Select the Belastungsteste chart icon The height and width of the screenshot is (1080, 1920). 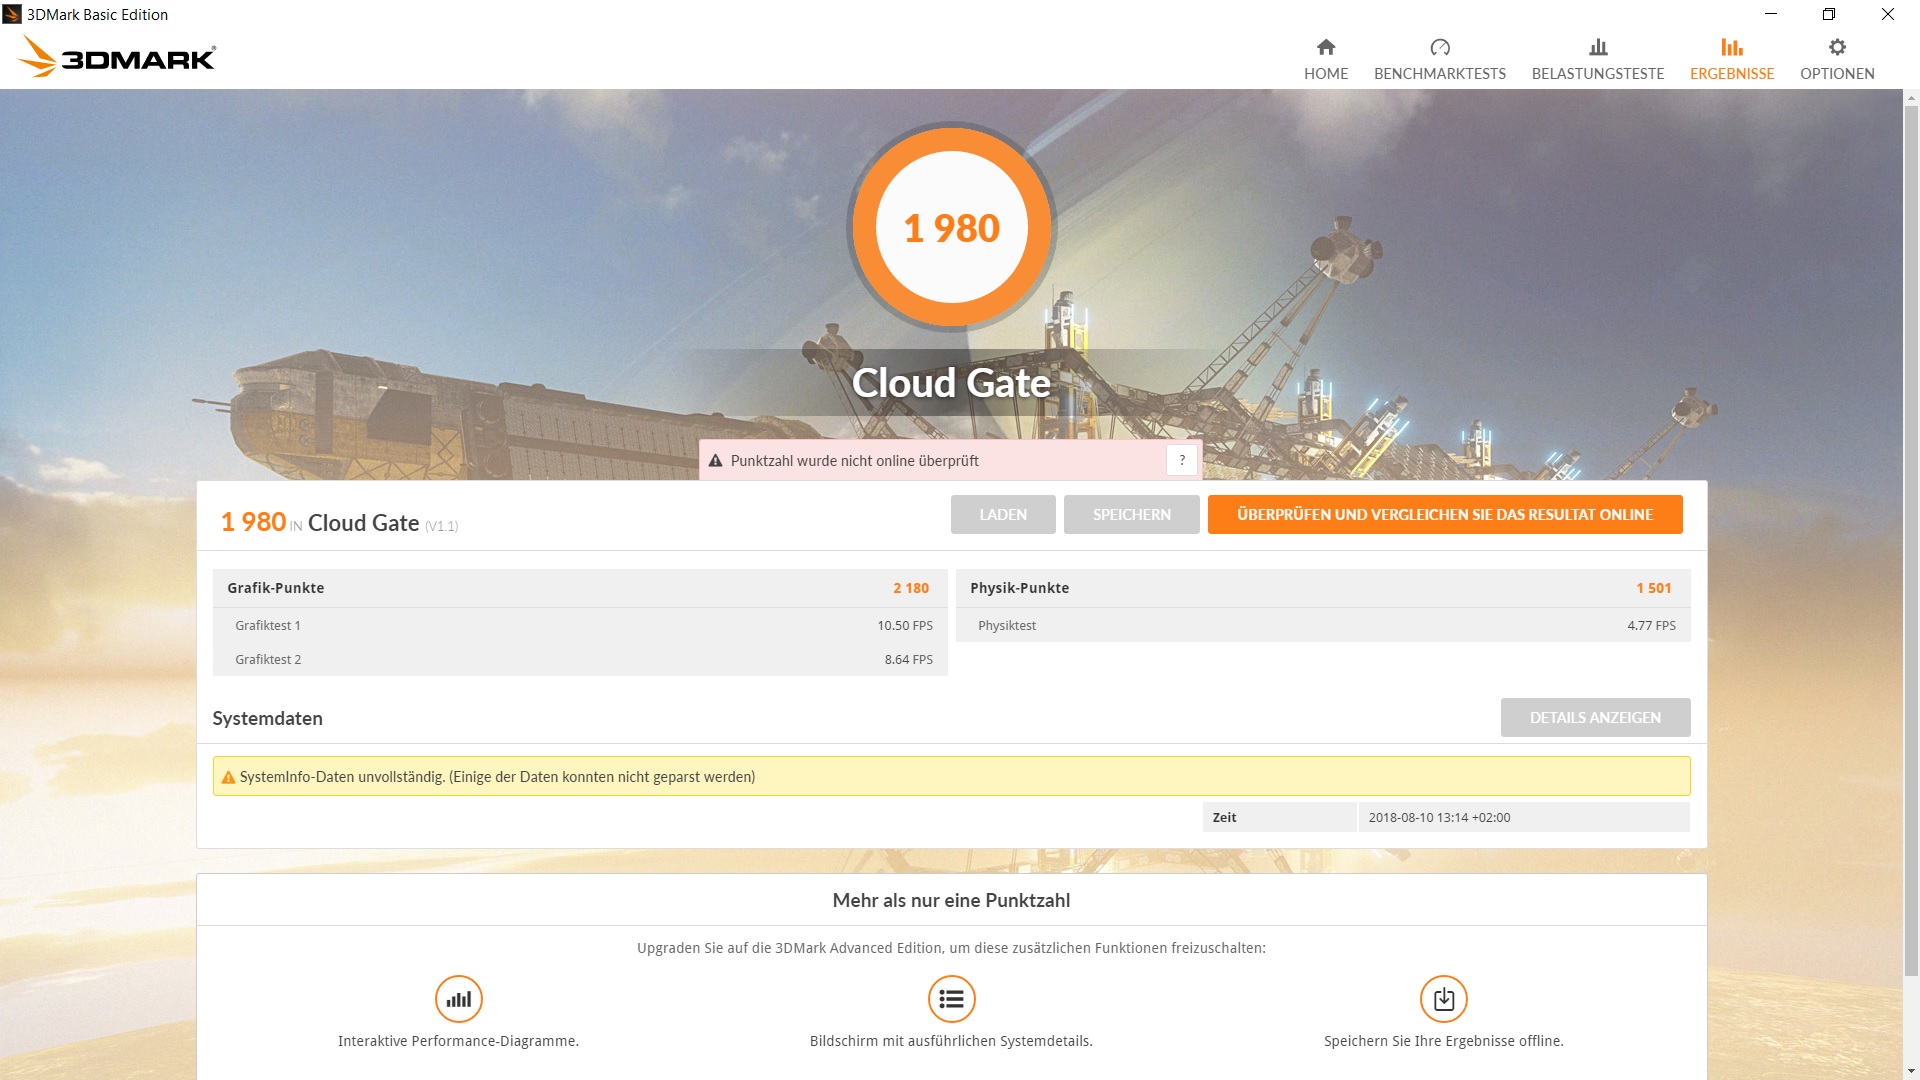click(1598, 47)
